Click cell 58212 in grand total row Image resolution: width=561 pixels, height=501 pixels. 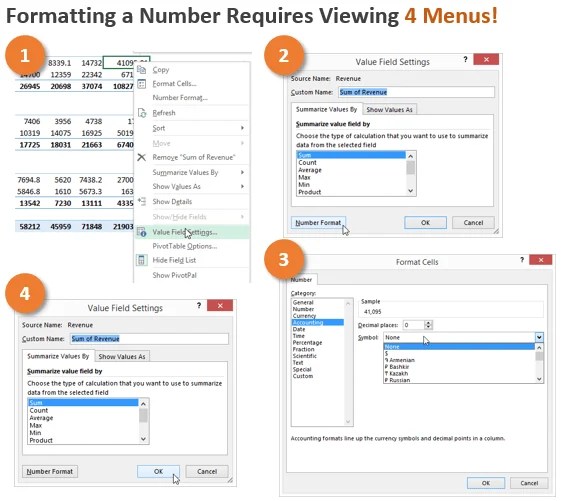pos(30,227)
